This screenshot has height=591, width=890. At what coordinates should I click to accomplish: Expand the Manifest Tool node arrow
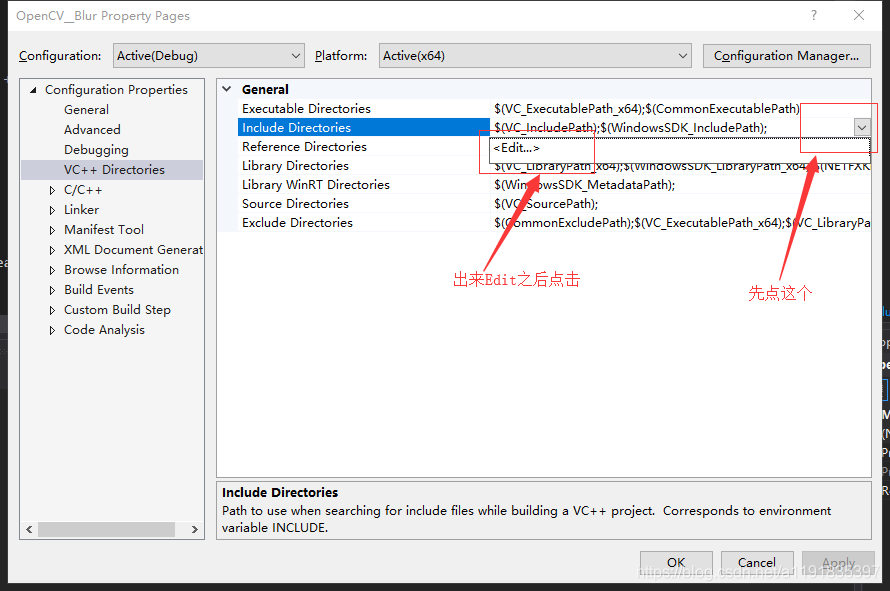coord(52,230)
